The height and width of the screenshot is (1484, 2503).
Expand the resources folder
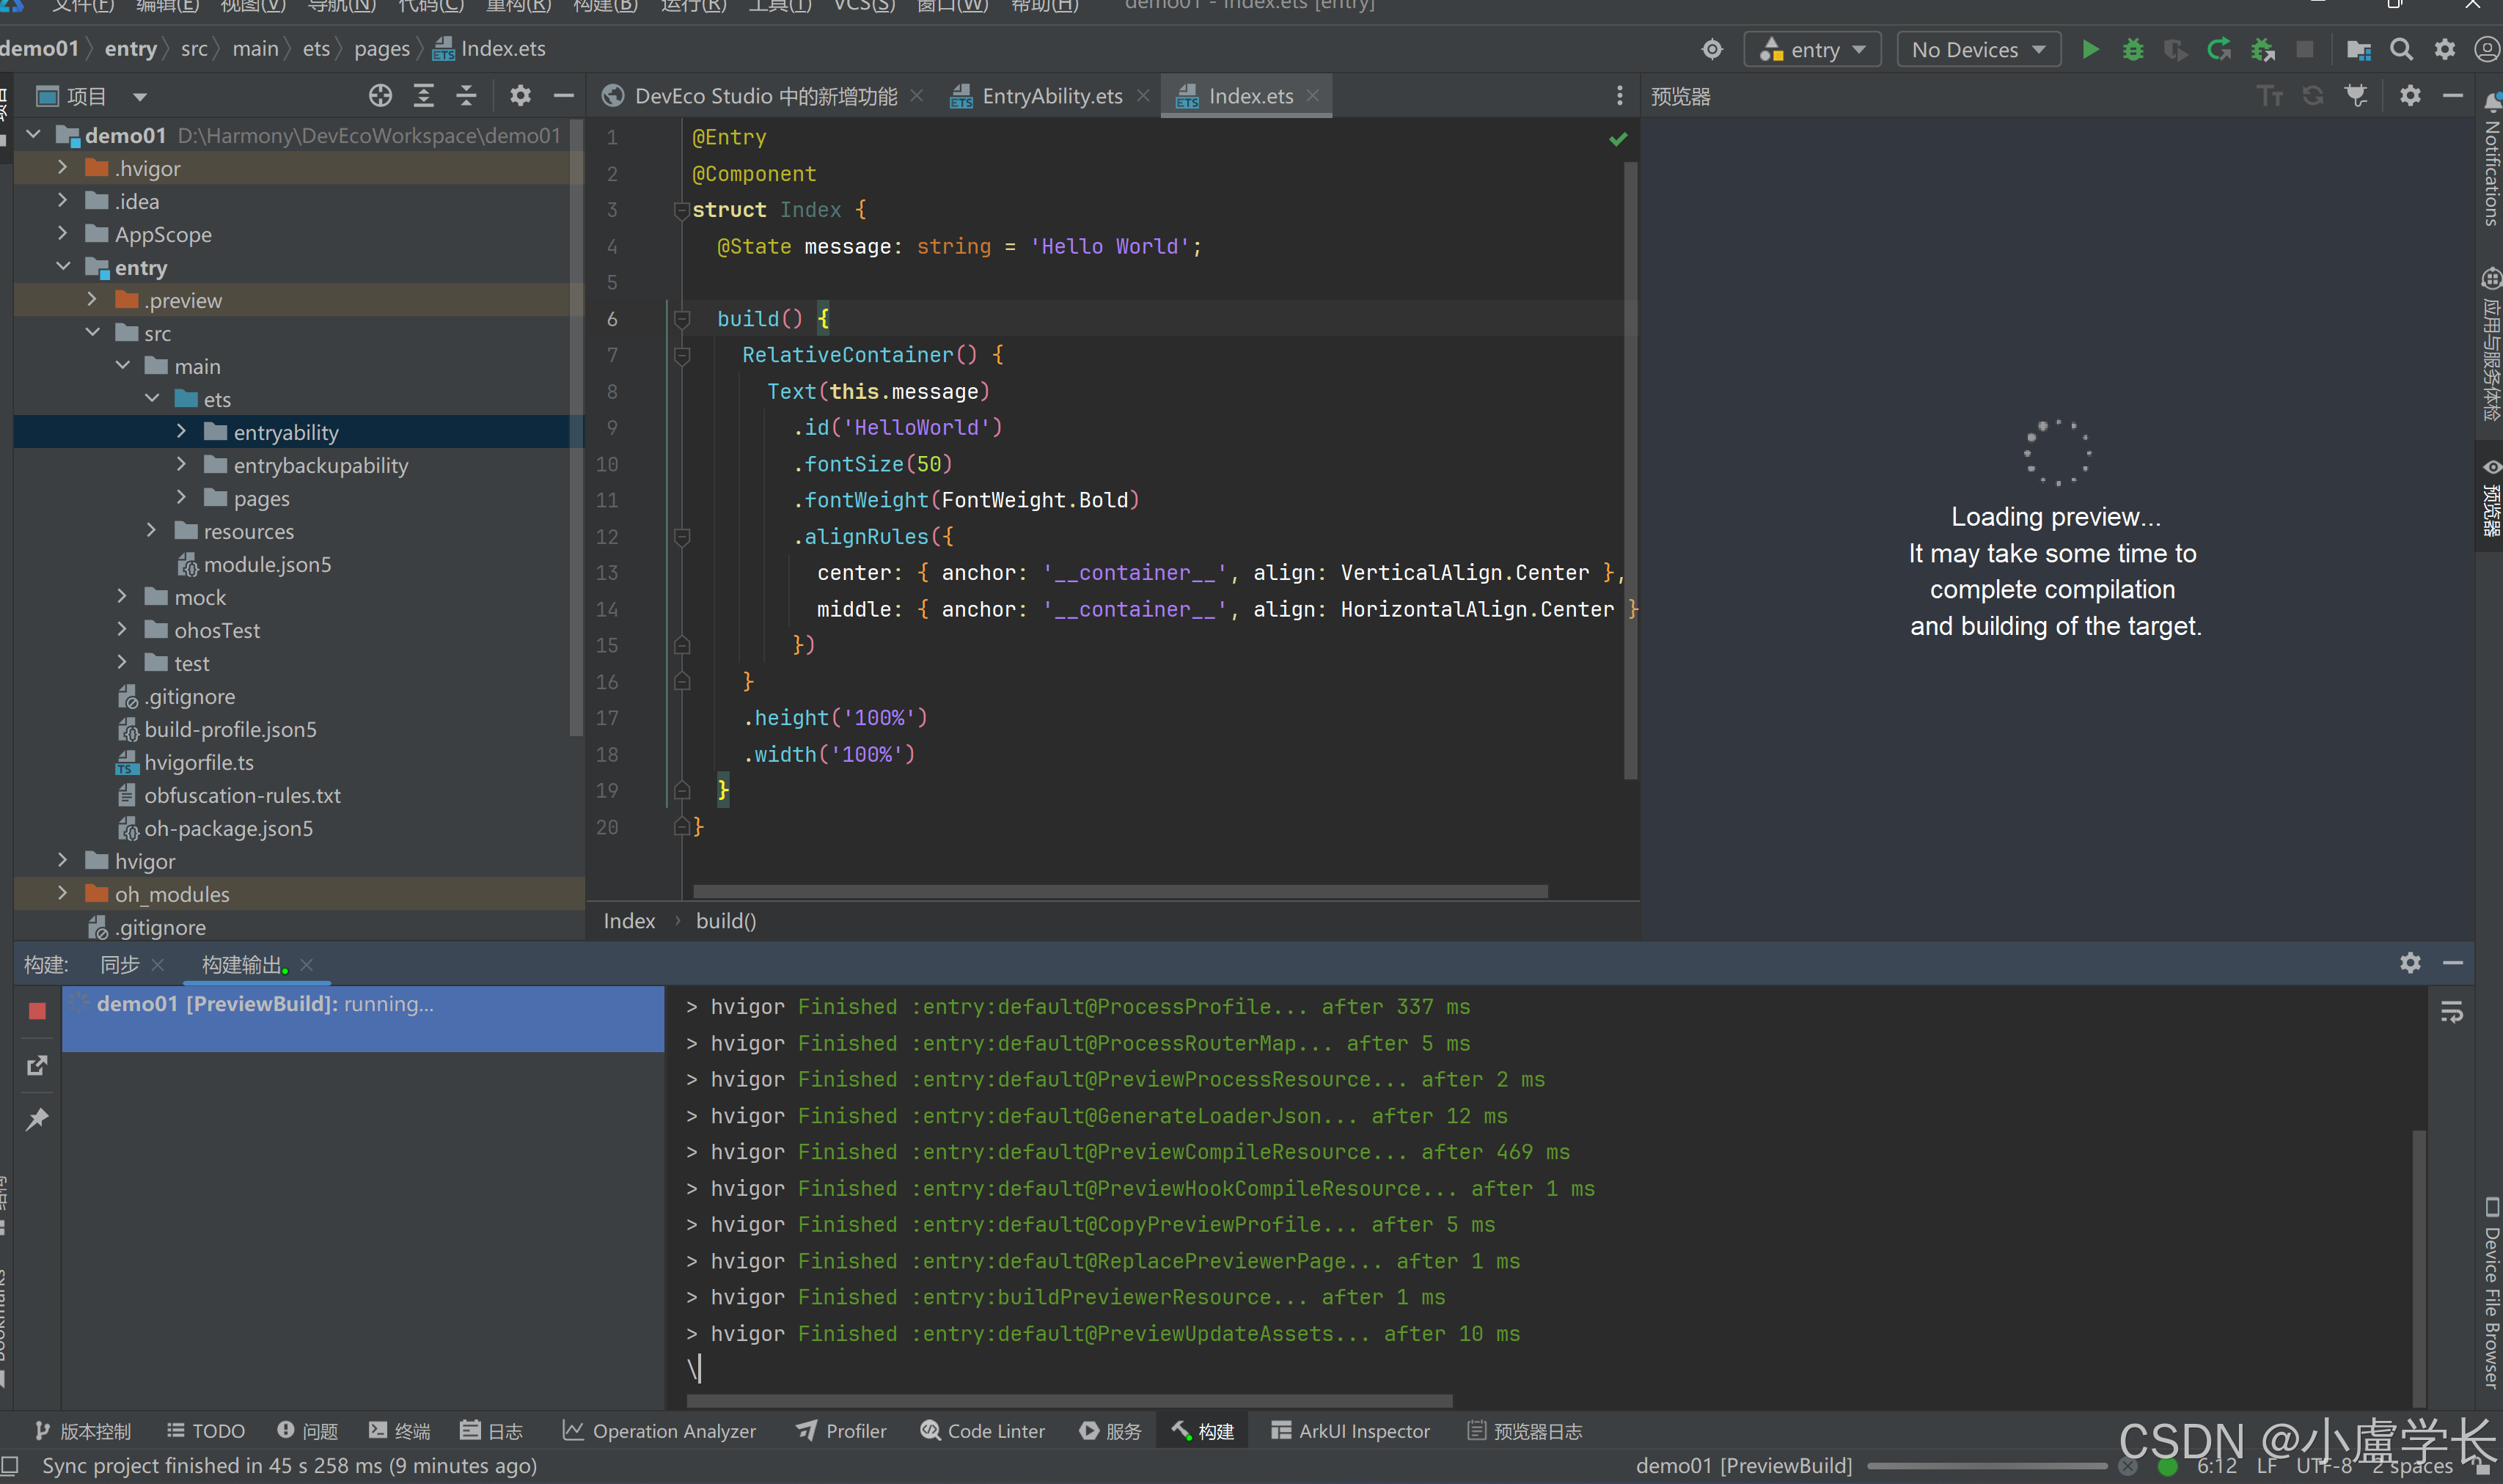(x=151, y=530)
